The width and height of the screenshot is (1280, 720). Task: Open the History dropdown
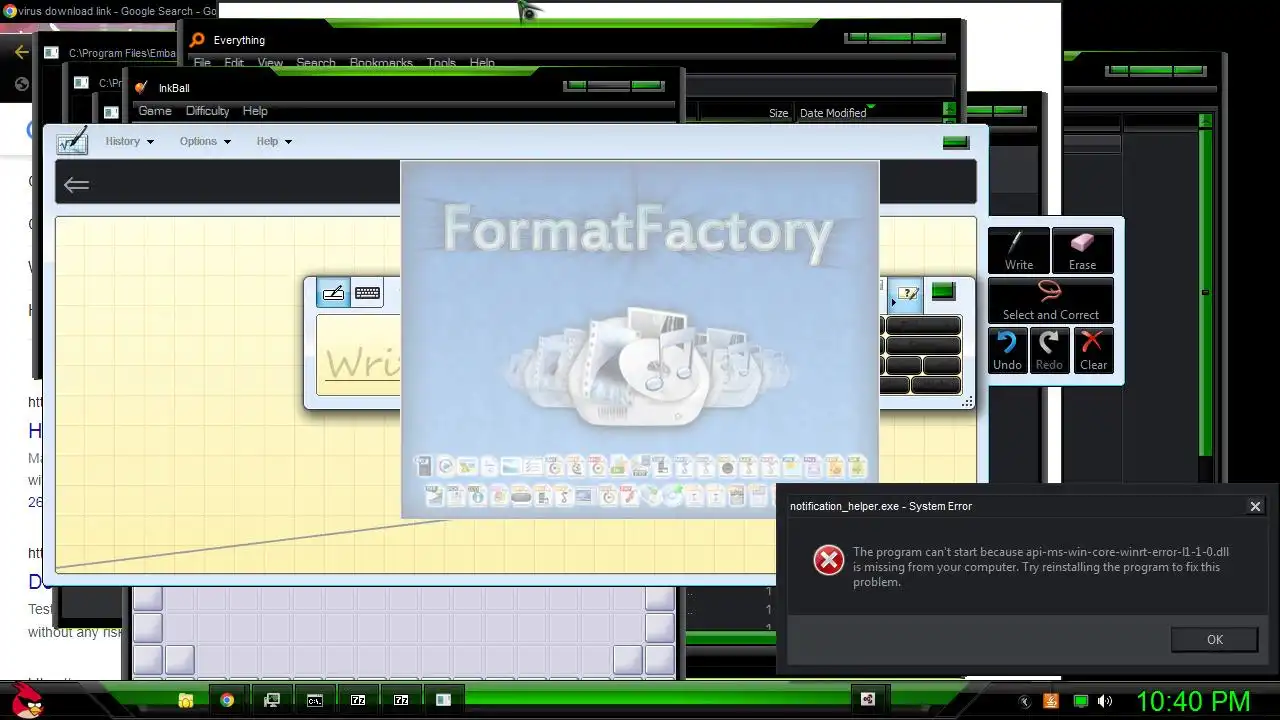[x=130, y=141]
